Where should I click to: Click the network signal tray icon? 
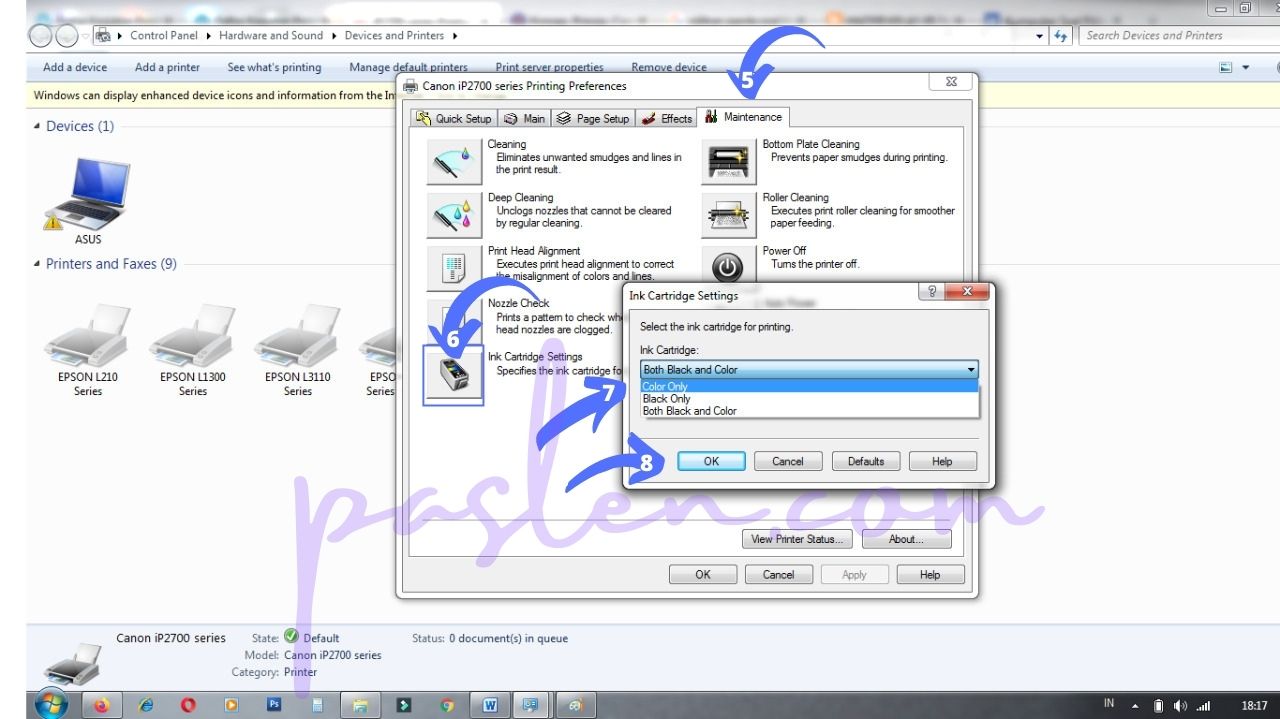1202,705
